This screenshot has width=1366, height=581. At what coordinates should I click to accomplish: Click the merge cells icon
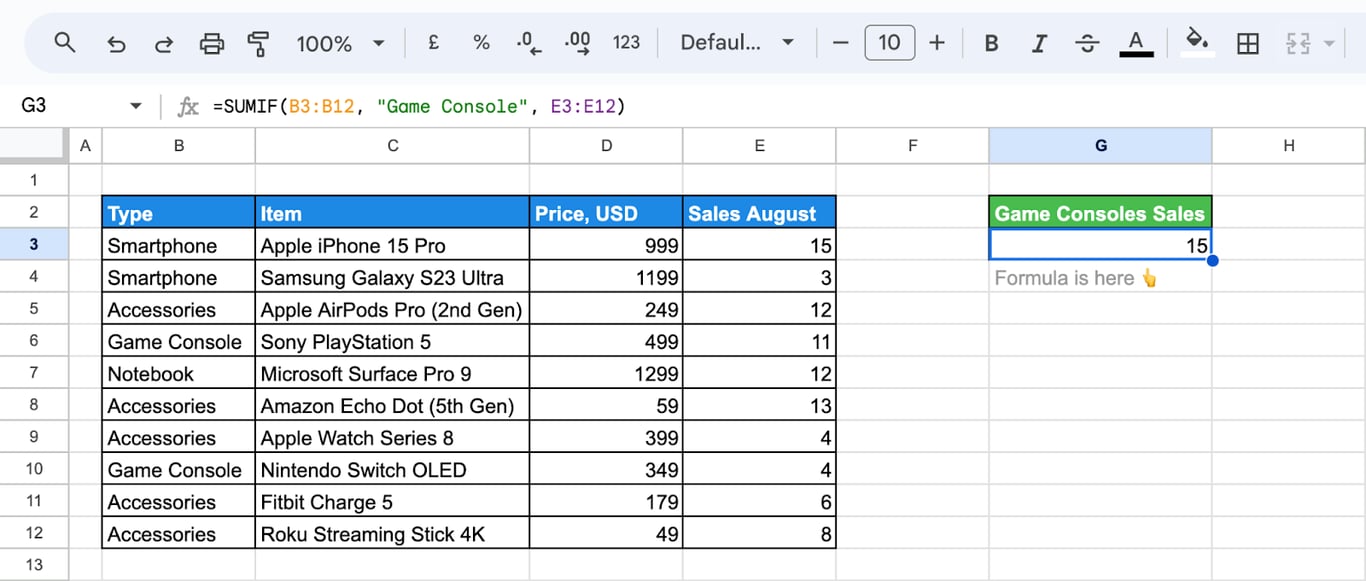(x=1299, y=43)
